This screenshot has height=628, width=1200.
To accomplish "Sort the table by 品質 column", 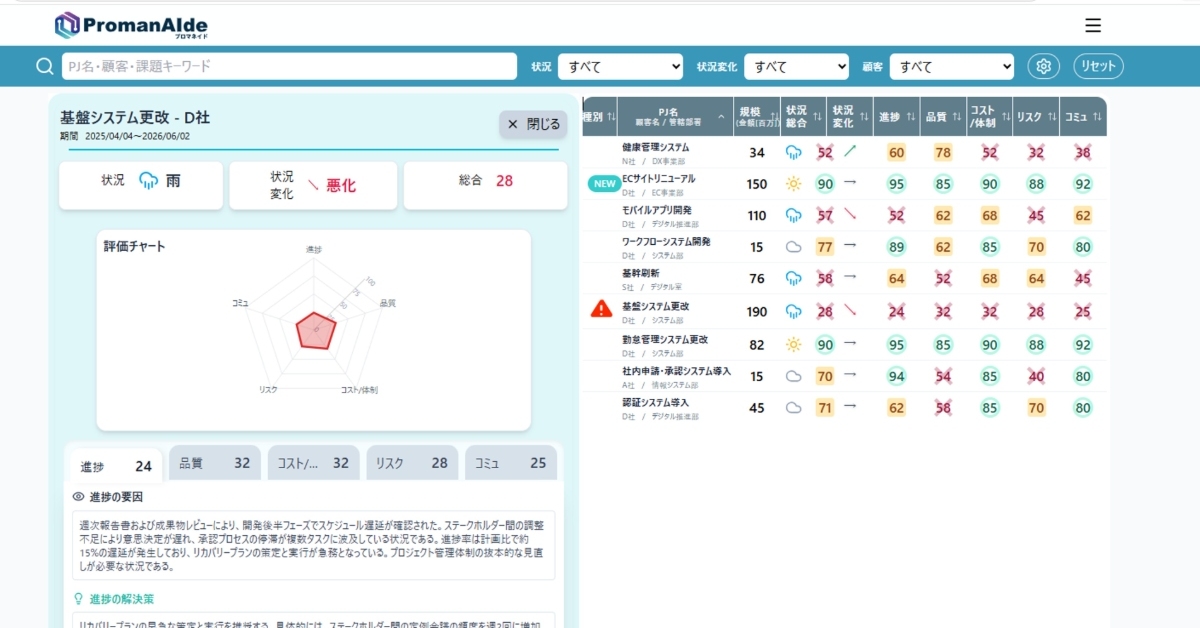I will (942, 116).
